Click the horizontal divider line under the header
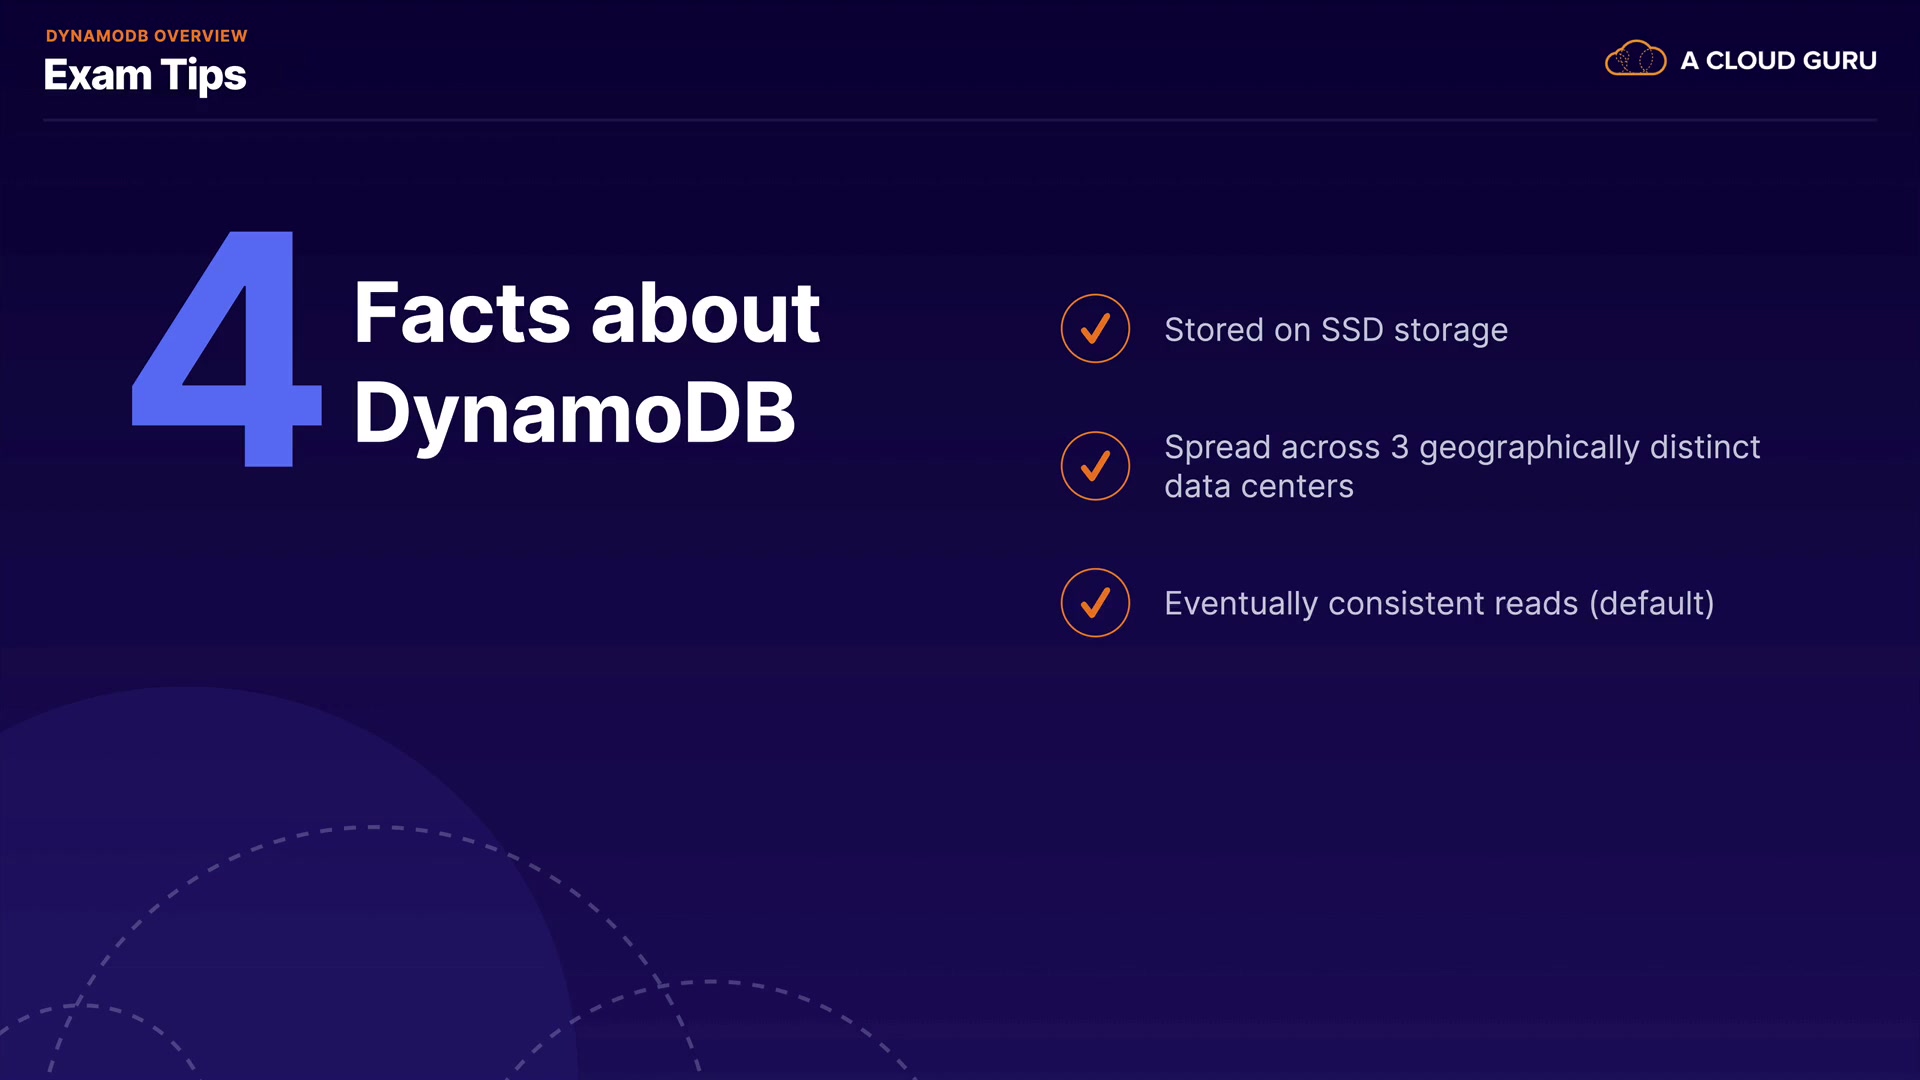 (x=960, y=120)
